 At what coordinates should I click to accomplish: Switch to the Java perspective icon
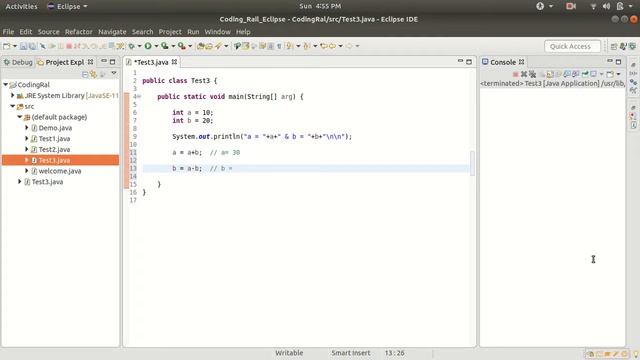click(623, 47)
